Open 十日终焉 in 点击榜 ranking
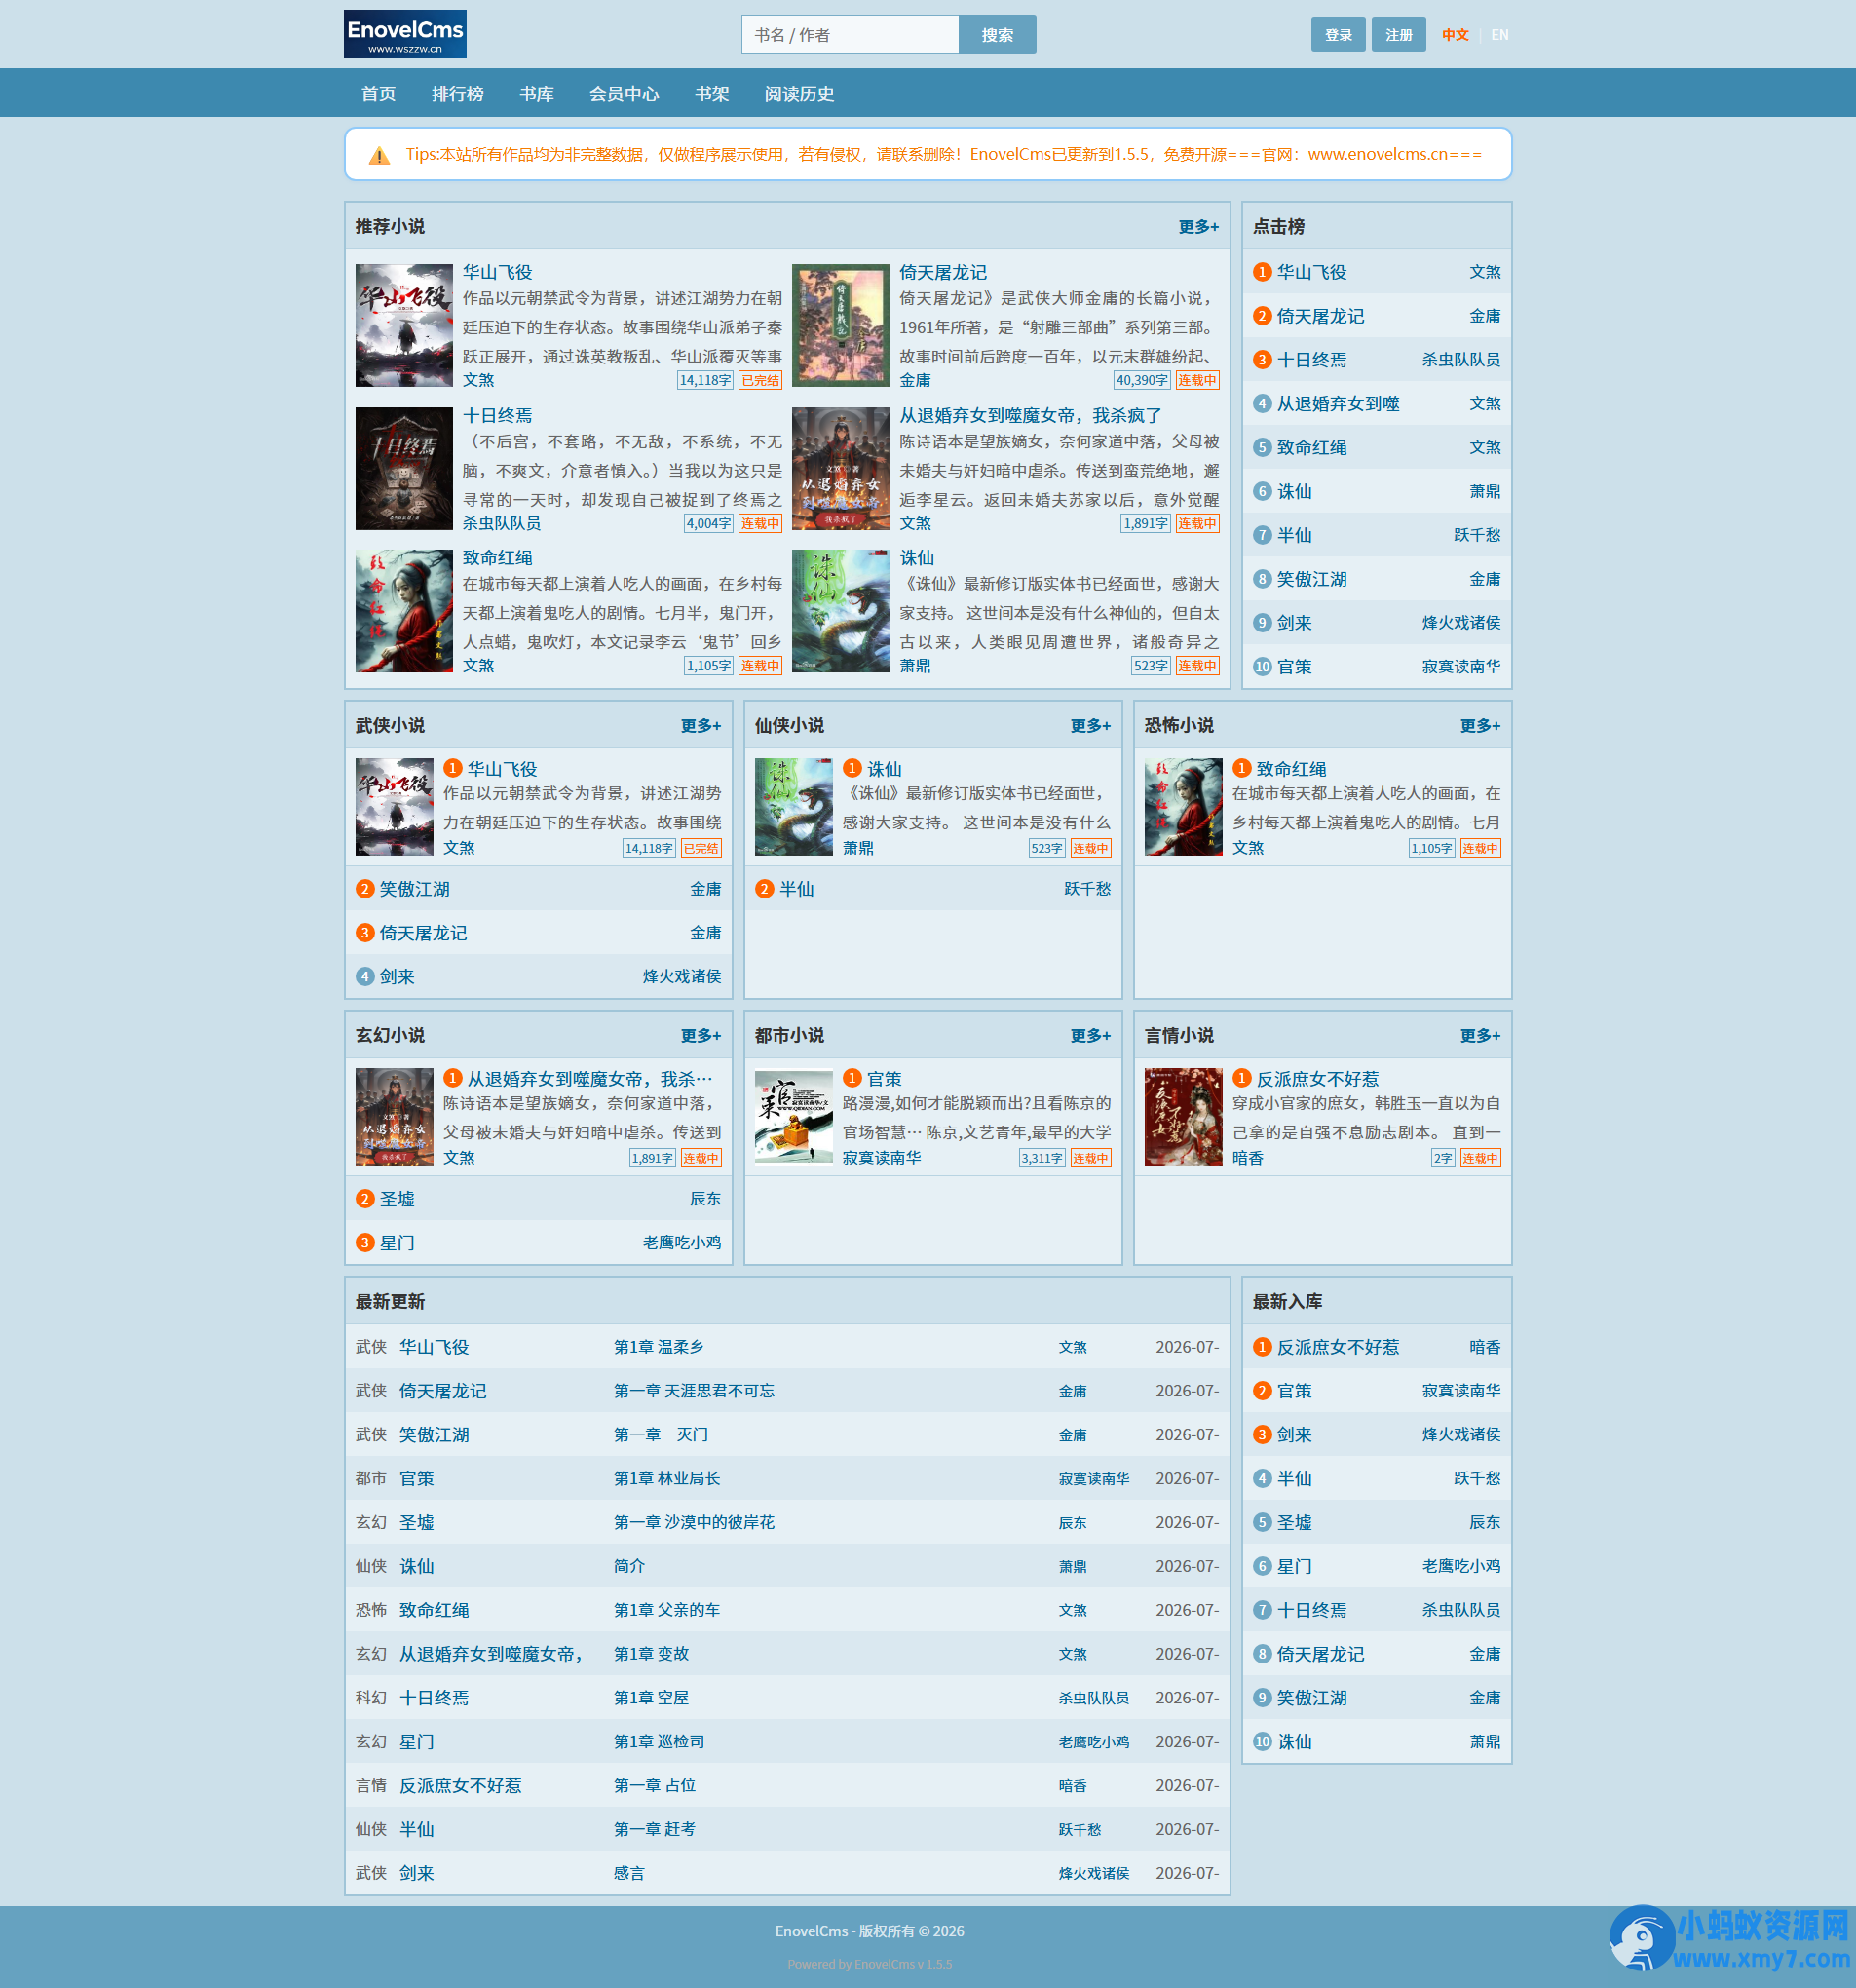Screen dimensions: 1856x1988 tap(1311, 360)
